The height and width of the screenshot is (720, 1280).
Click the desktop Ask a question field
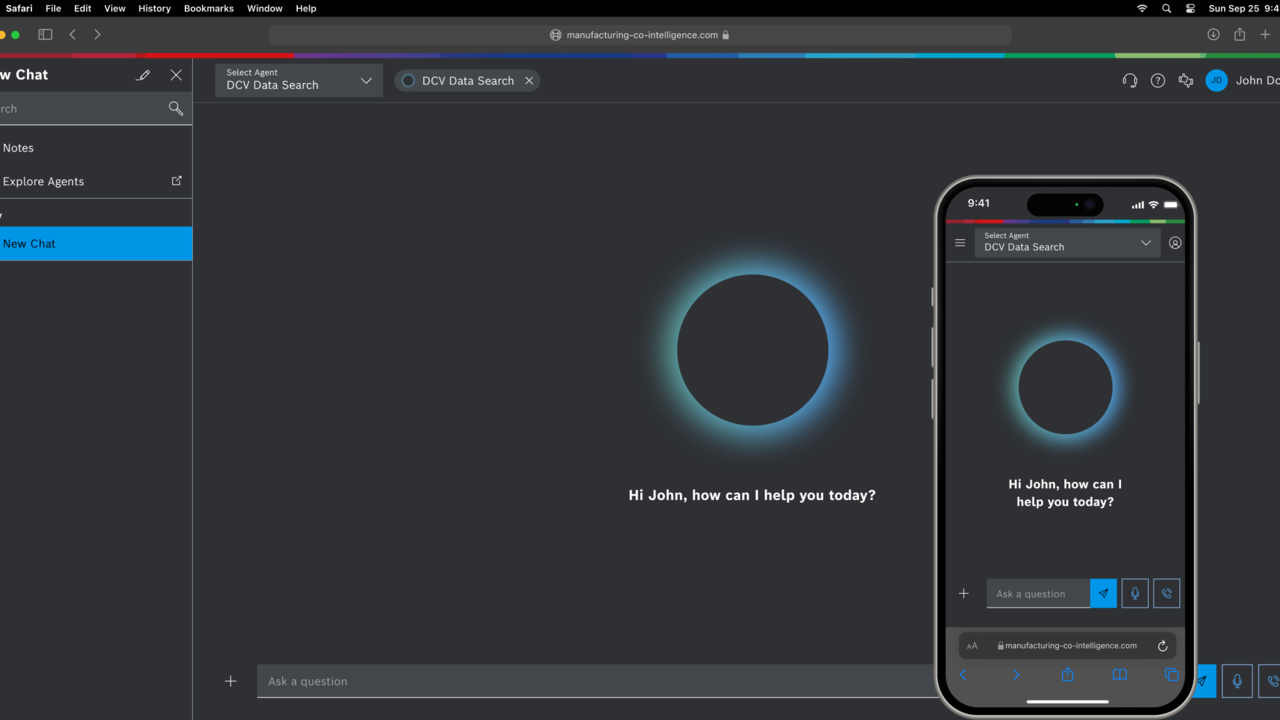click(590, 681)
